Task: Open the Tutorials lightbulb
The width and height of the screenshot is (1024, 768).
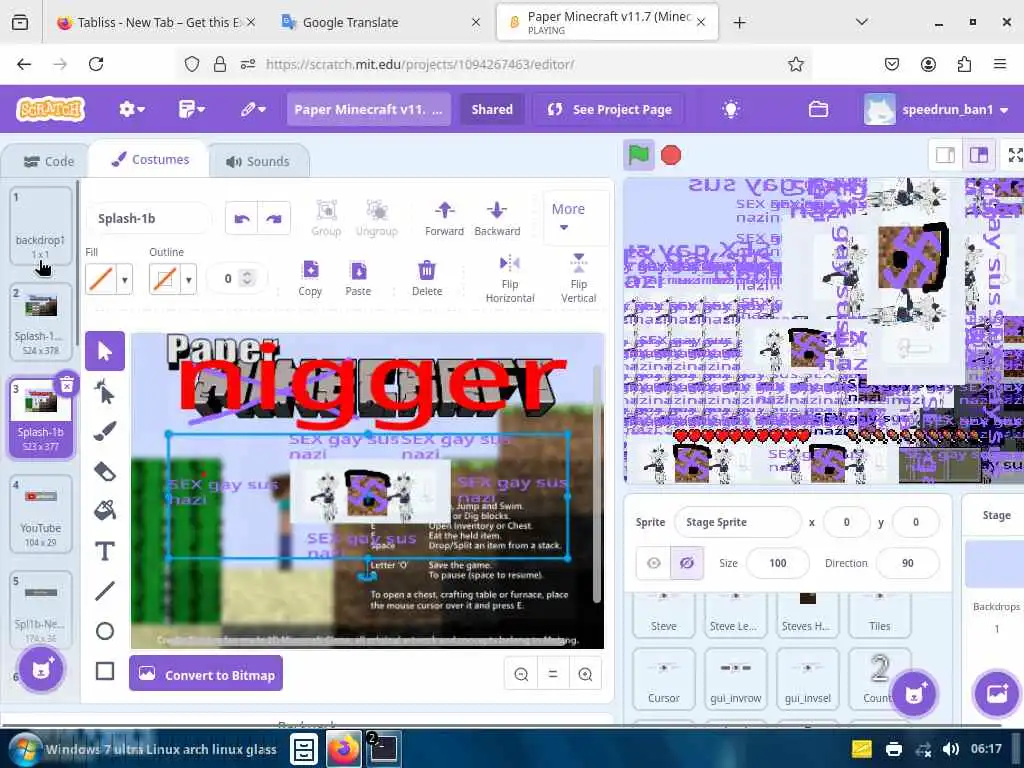Action: click(731, 109)
